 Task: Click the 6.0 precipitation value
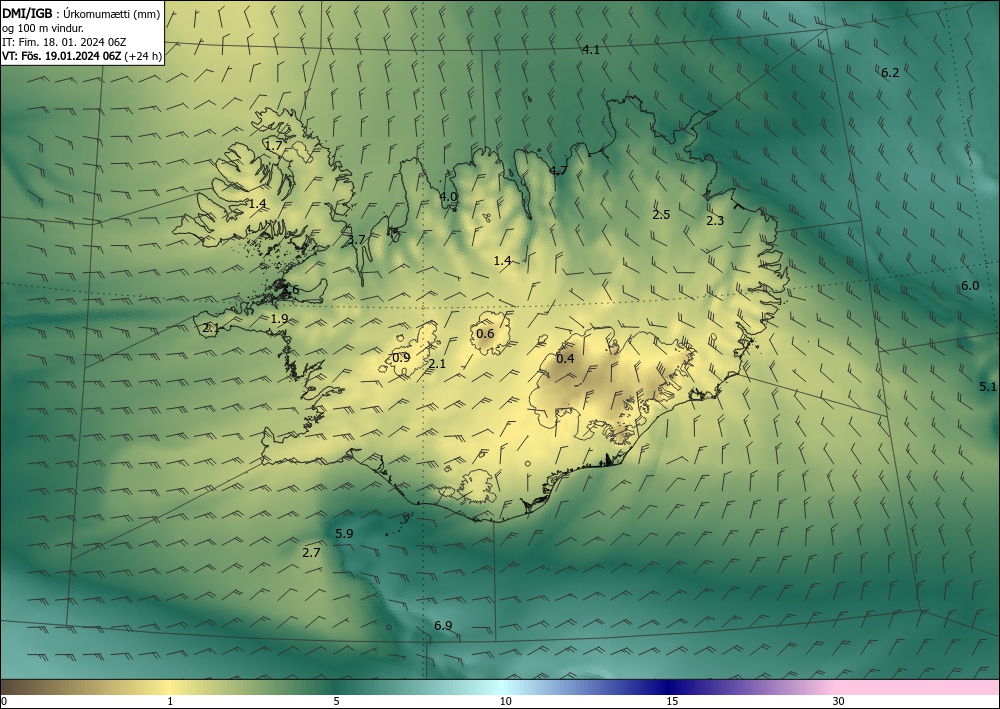(969, 286)
